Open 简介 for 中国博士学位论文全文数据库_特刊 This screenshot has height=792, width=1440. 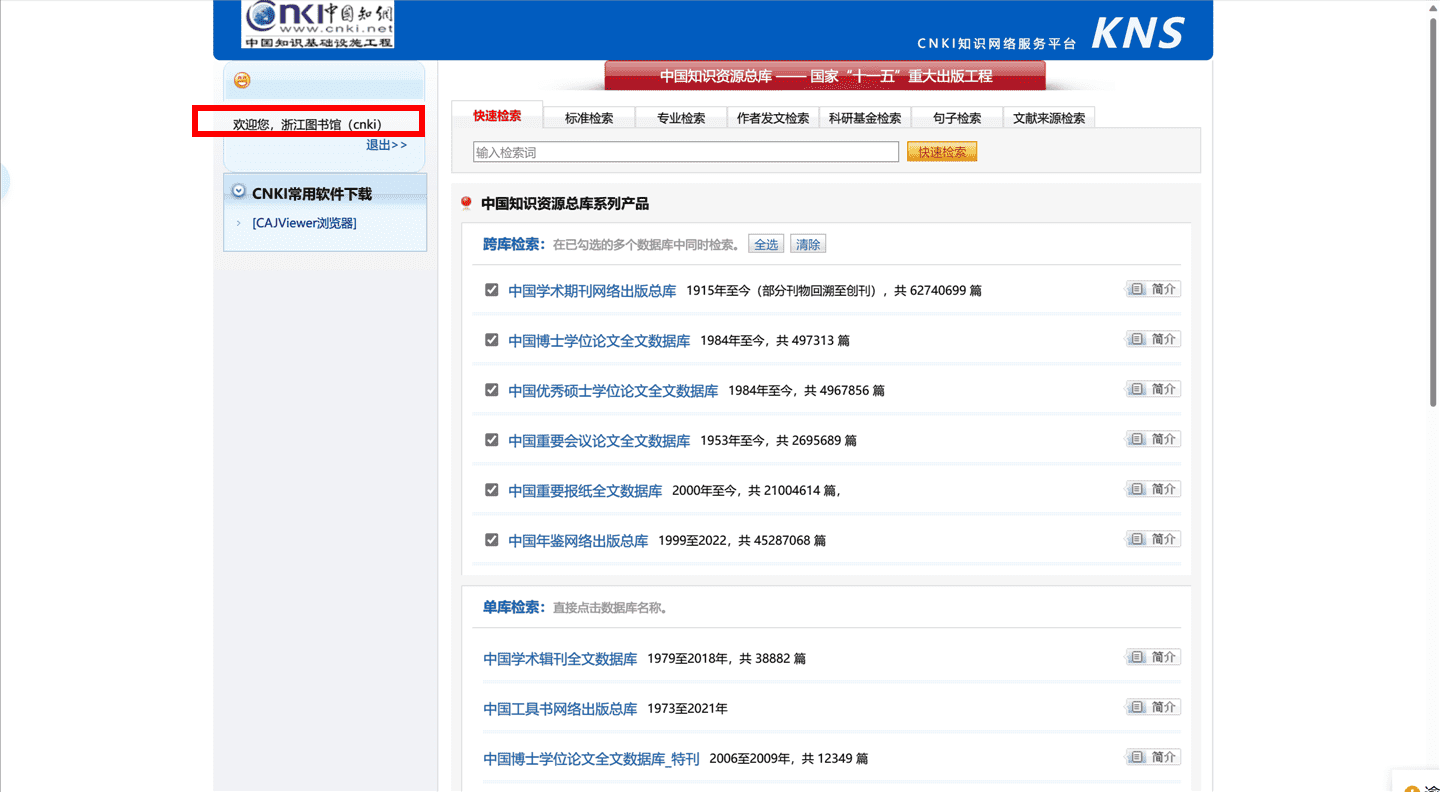click(1153, 757)
